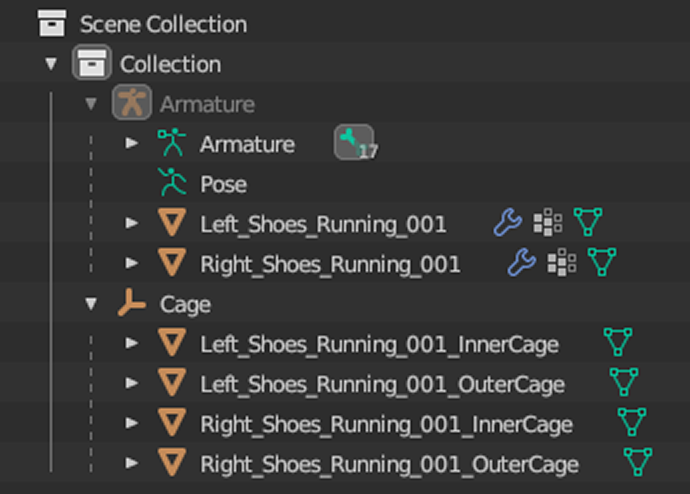690x494 pixels.
Task: Select the orange Armature object icon
Action: (132, 102)
